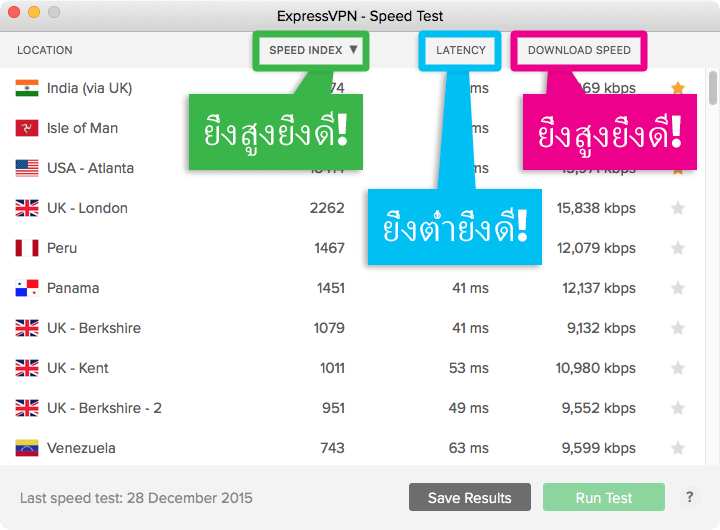Star the UK - Berkshire row
Screen dimensions: 720x530
(678, 328)
